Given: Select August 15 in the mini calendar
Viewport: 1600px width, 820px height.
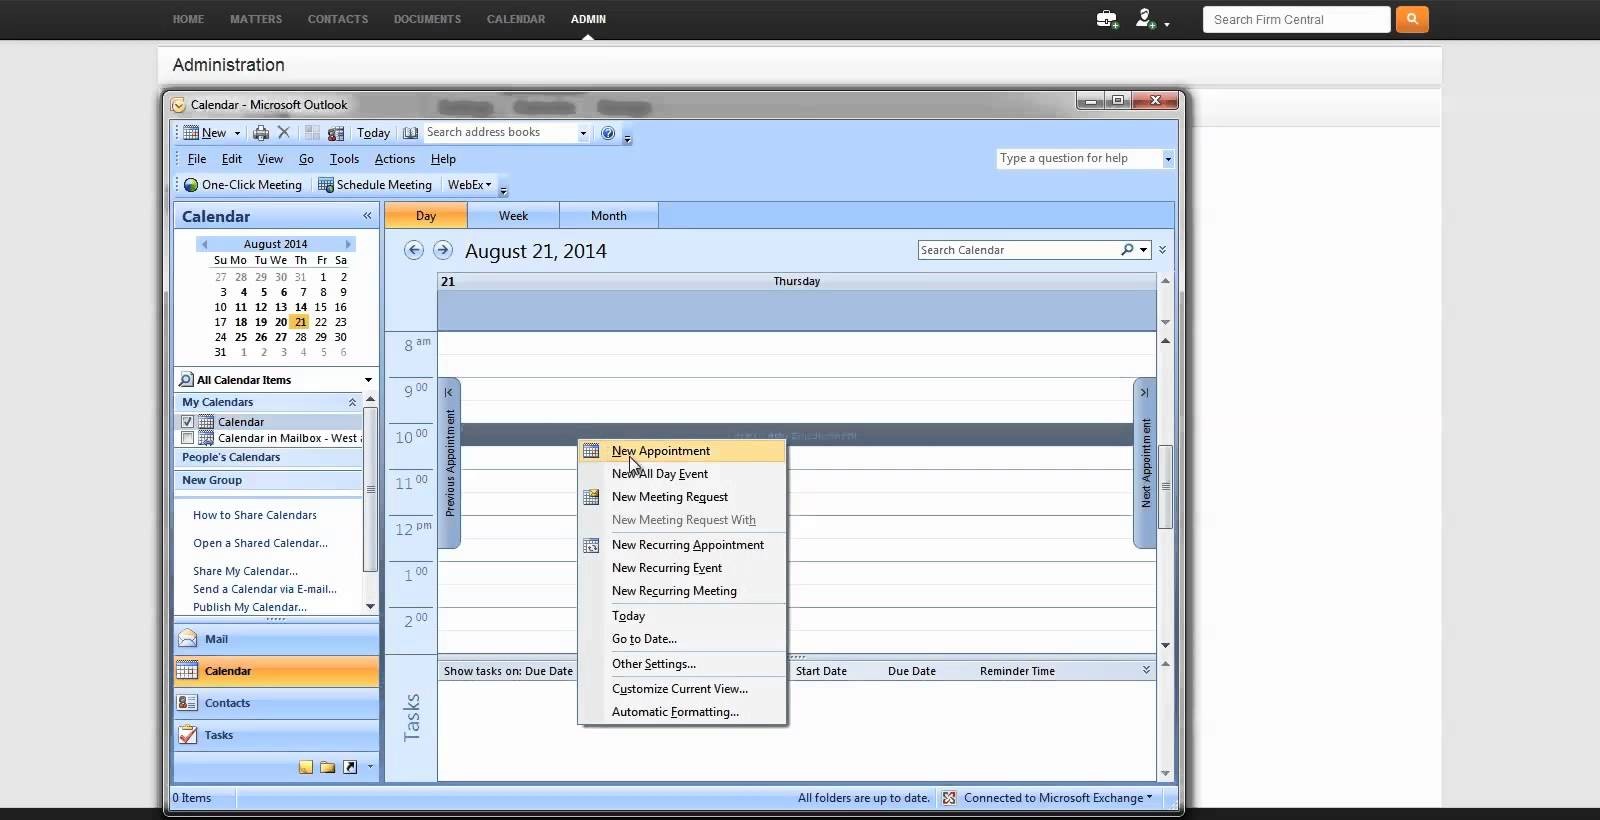Looking at the screenshot, I should [x=321, y=307].
